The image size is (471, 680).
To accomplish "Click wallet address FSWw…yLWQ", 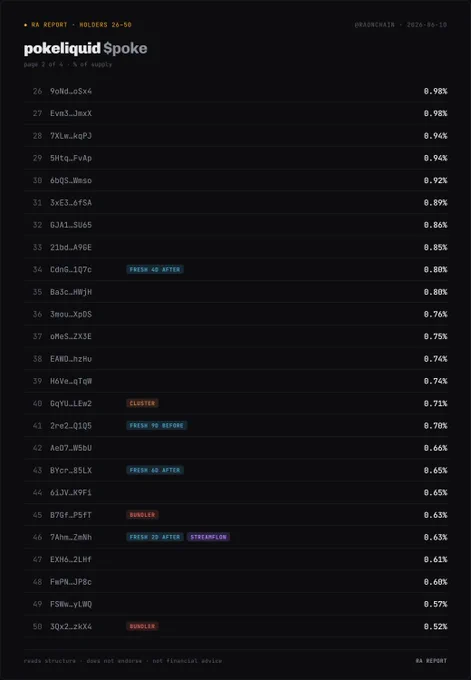I will [x=71, y=604].
